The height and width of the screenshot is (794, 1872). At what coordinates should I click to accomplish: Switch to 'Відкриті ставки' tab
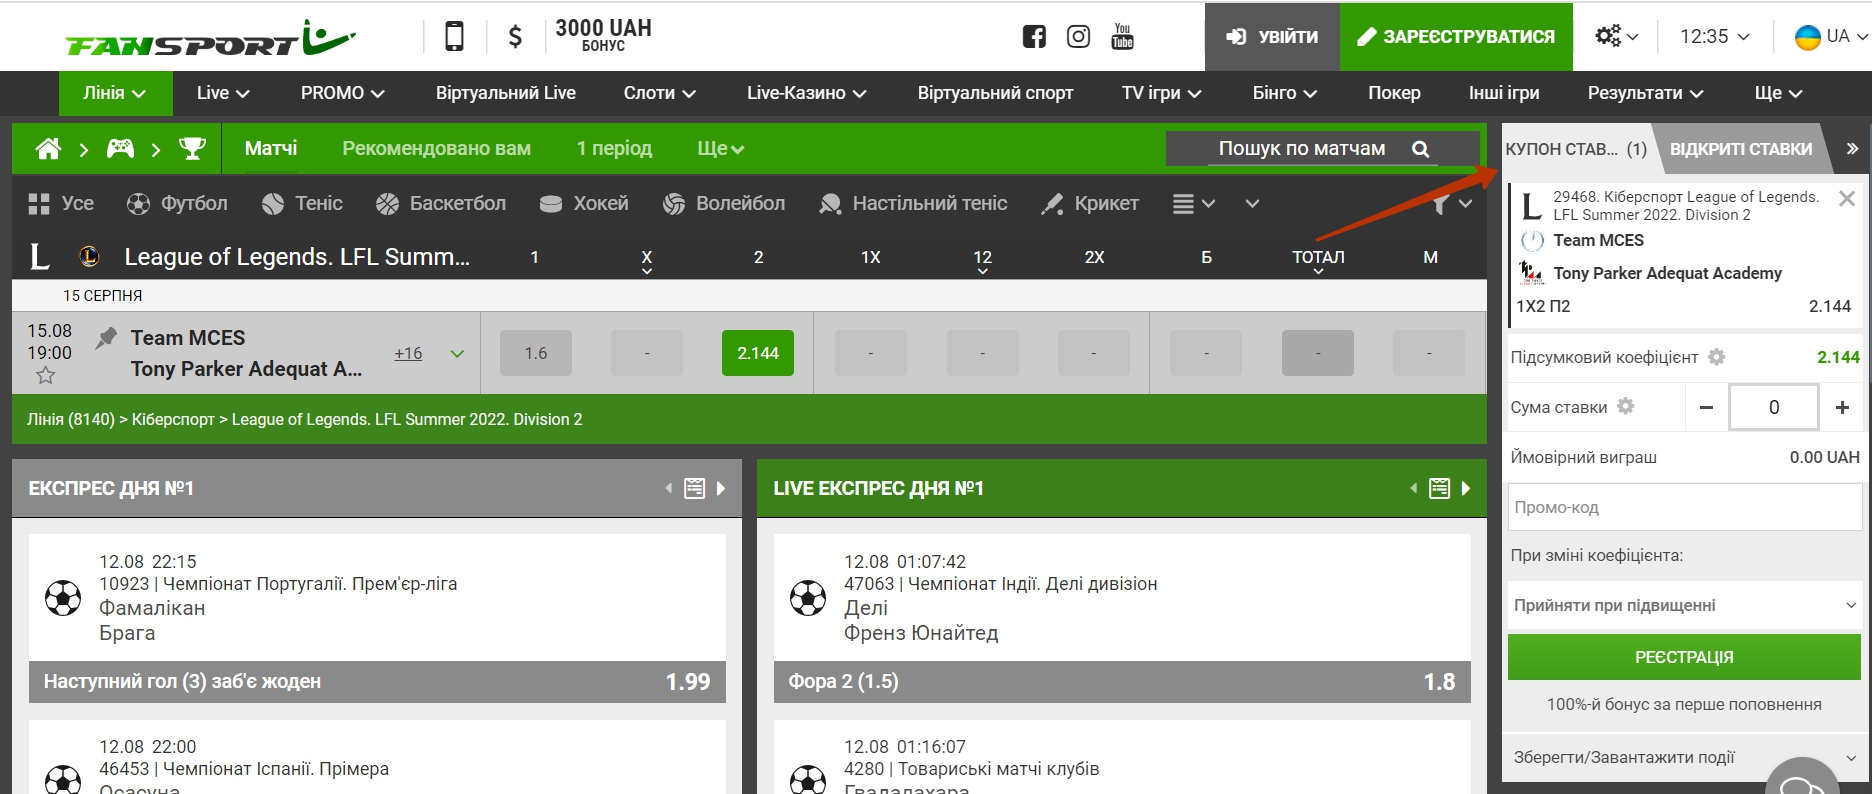click(x=1740, y=149)
